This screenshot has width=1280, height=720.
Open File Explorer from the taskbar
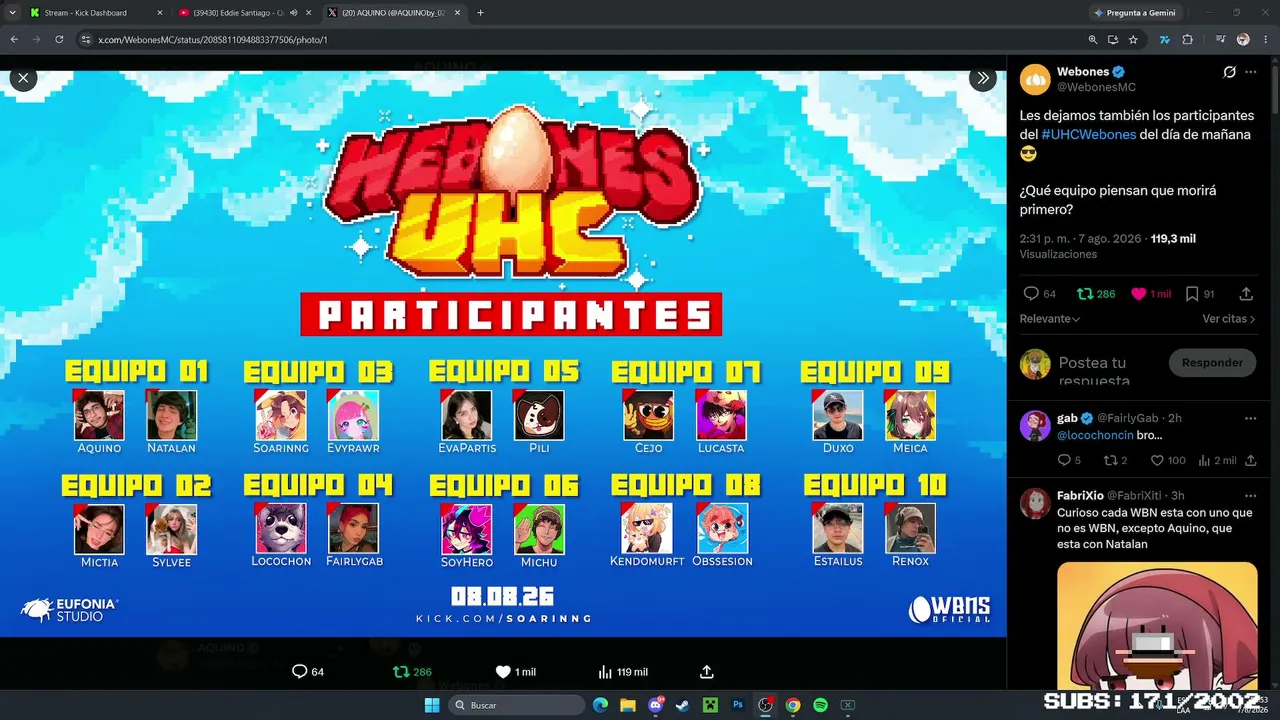[x=628, y=705]
